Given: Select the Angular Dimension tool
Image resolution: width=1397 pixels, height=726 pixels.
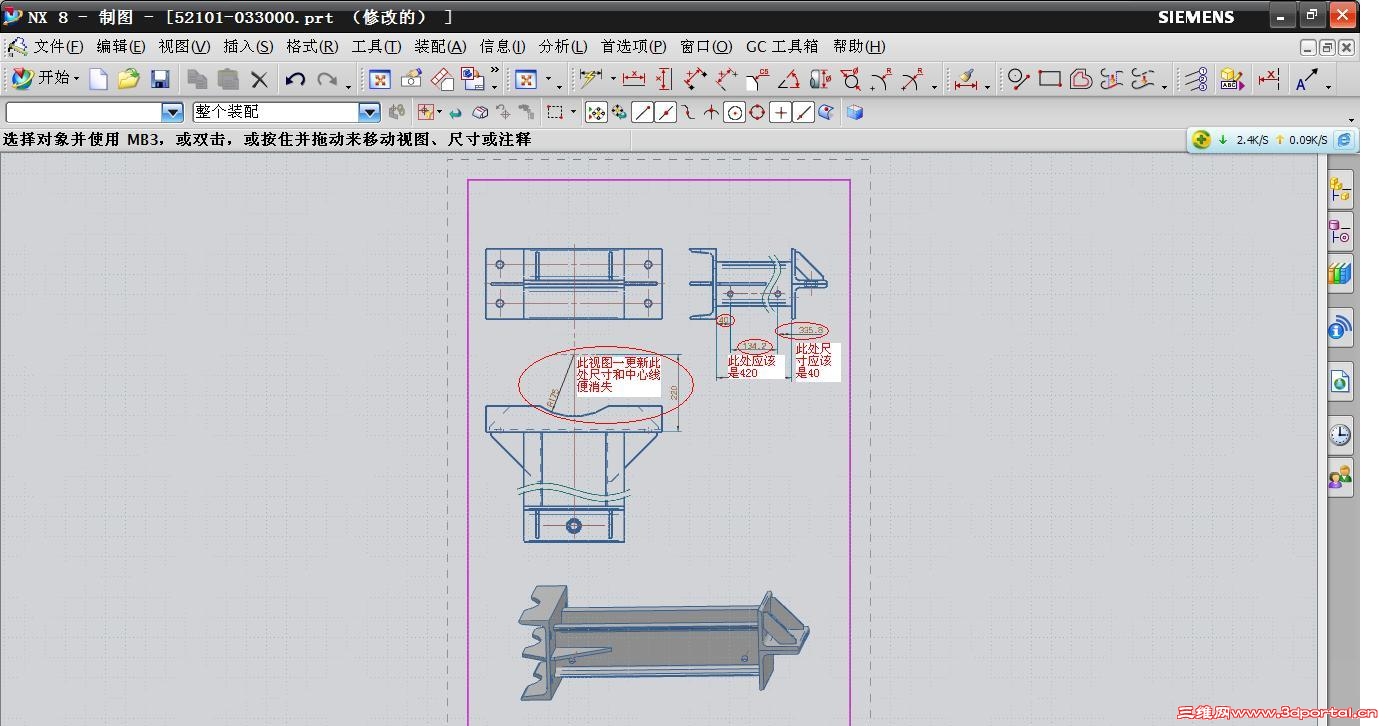Looking at the screenshot, I should (789, 79).
